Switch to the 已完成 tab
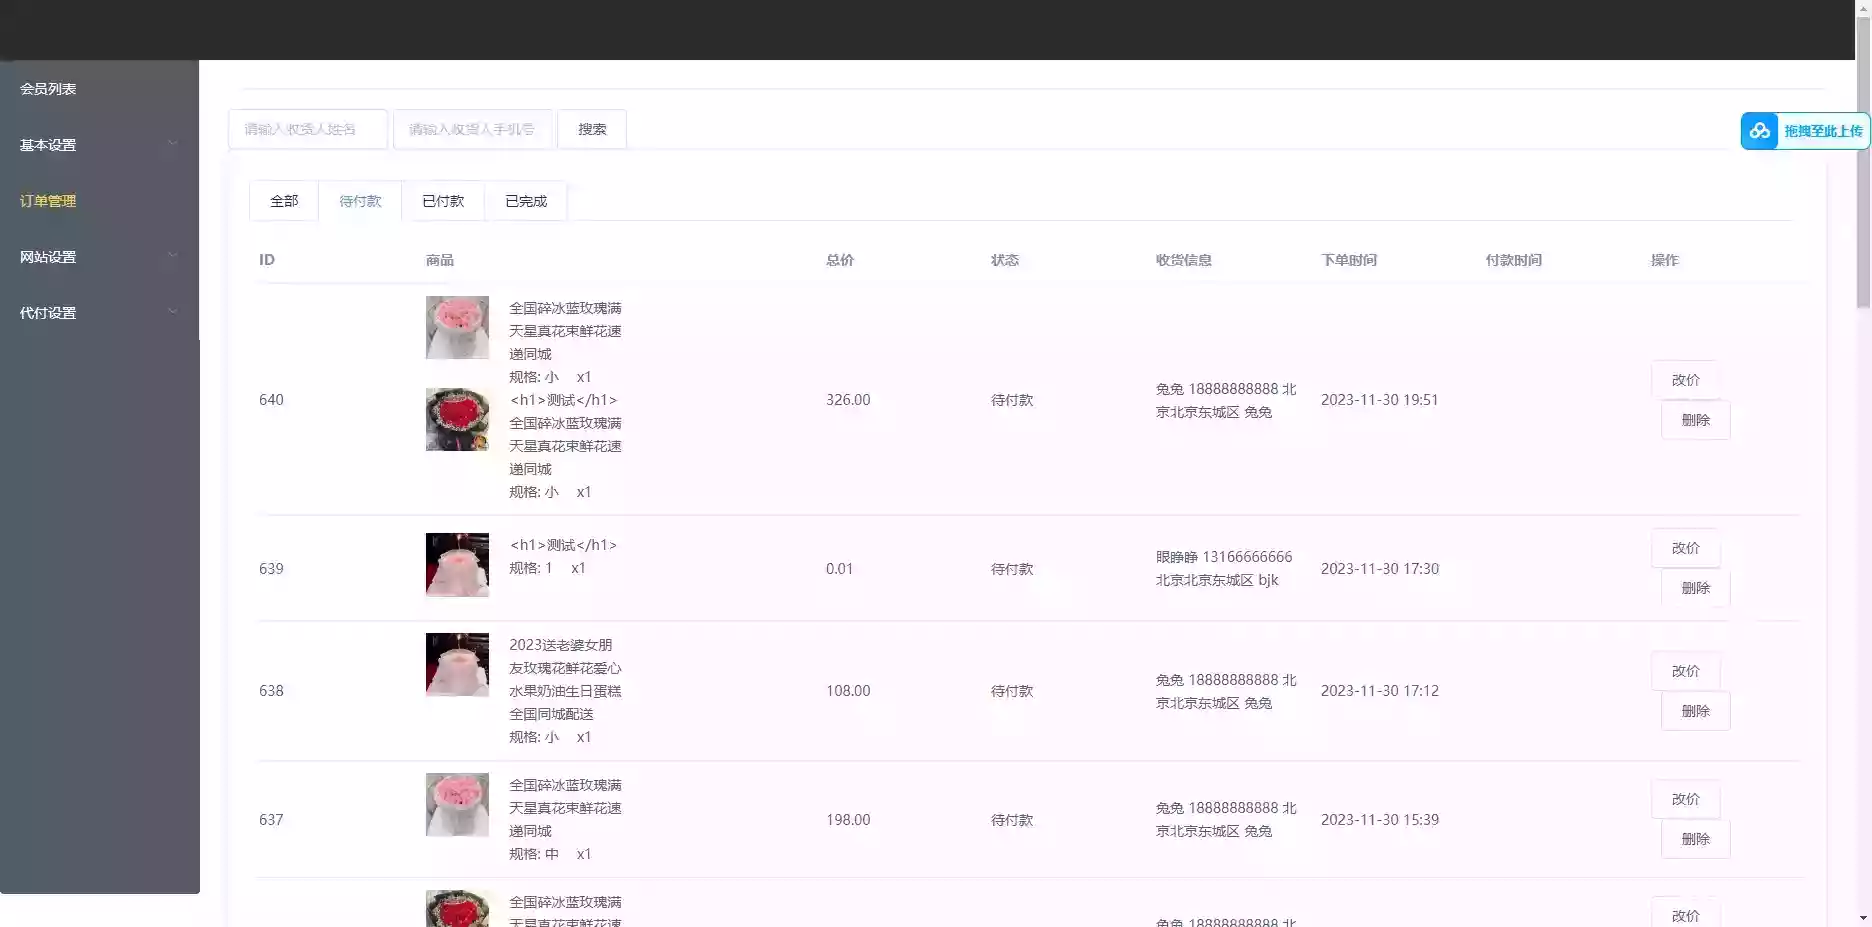Image resolution: width=1872 pixels, height=927 pixels. coord(525,200)
